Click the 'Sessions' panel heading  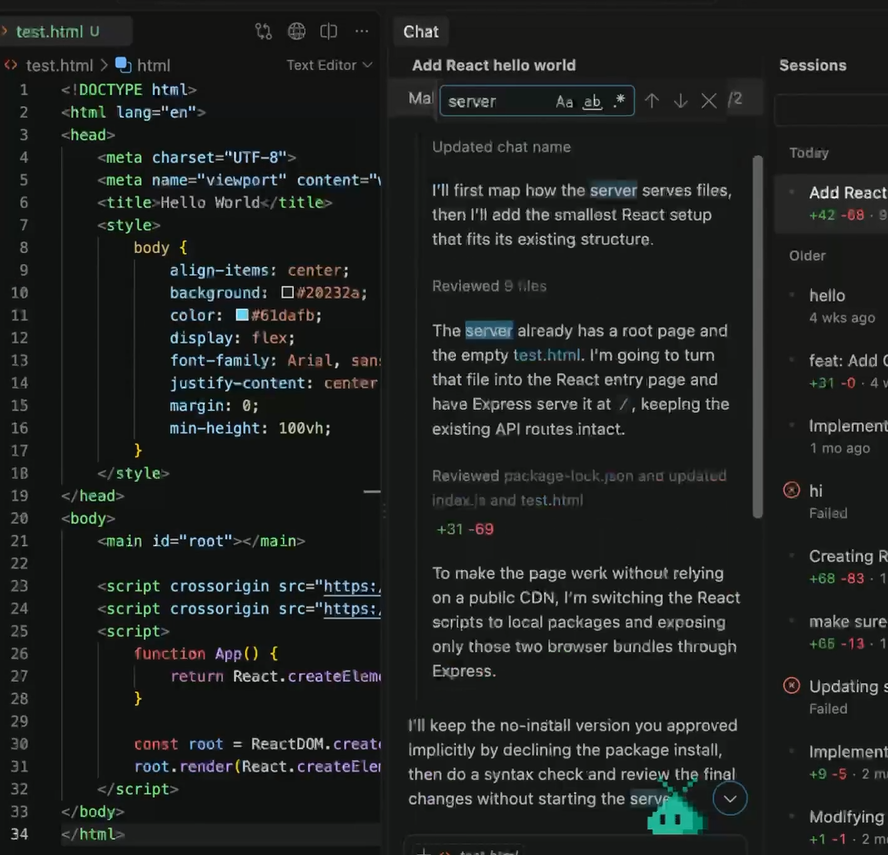coord(813,66)
